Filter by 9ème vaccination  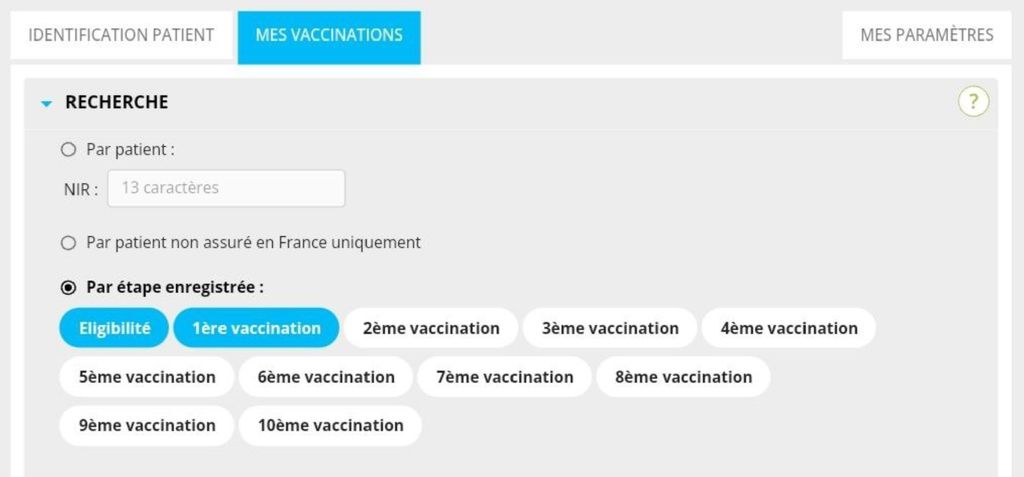pos(147,425)
